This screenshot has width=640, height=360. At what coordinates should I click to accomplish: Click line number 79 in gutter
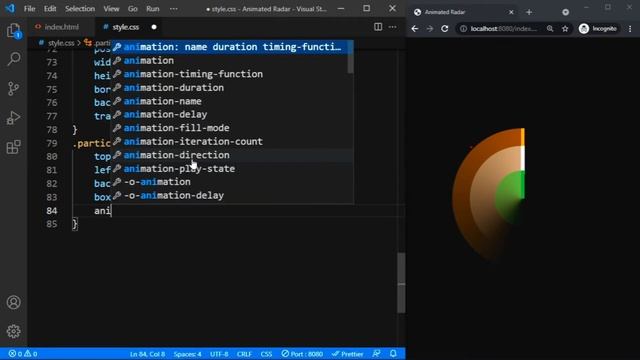click(52, 143)
